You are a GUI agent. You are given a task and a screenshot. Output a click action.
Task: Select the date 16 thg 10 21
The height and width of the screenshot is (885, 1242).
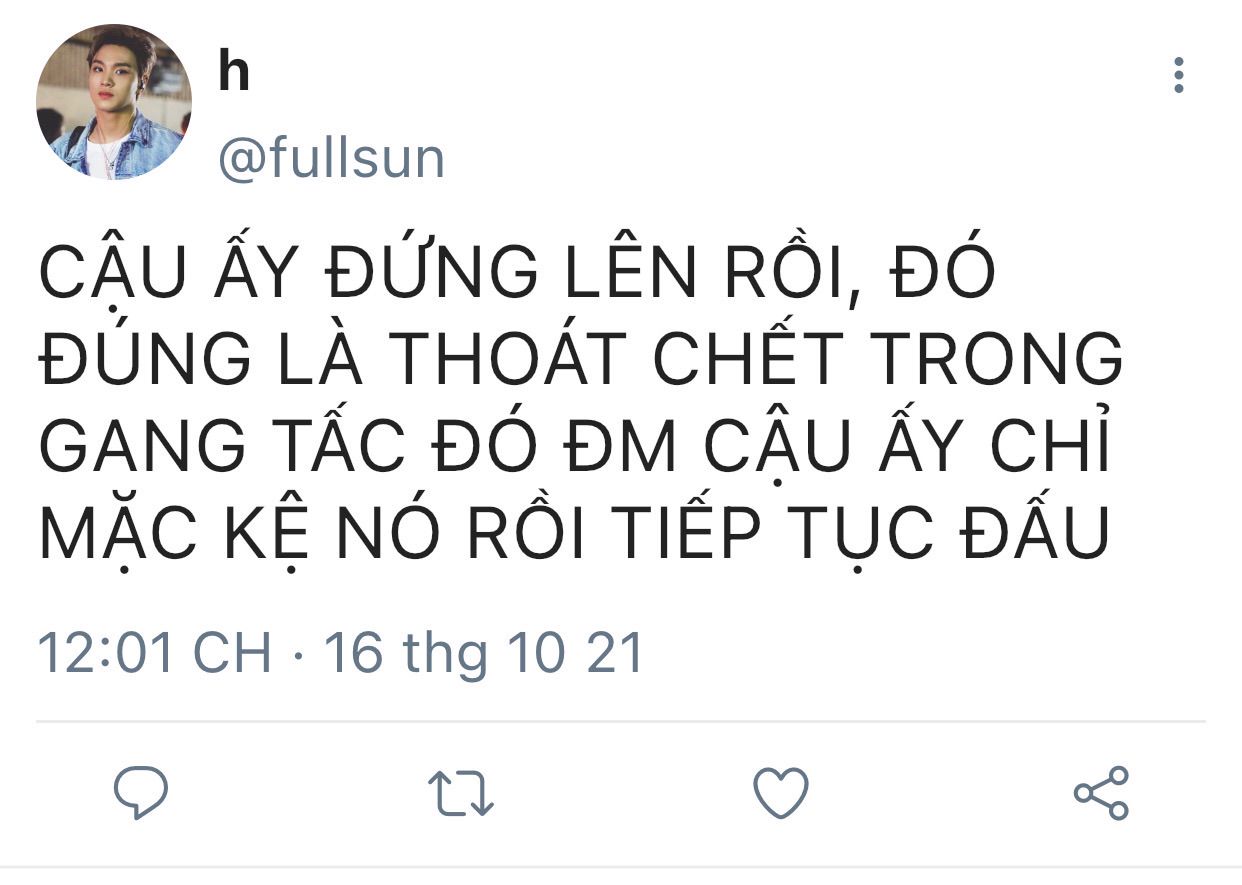tap(483, 652)
